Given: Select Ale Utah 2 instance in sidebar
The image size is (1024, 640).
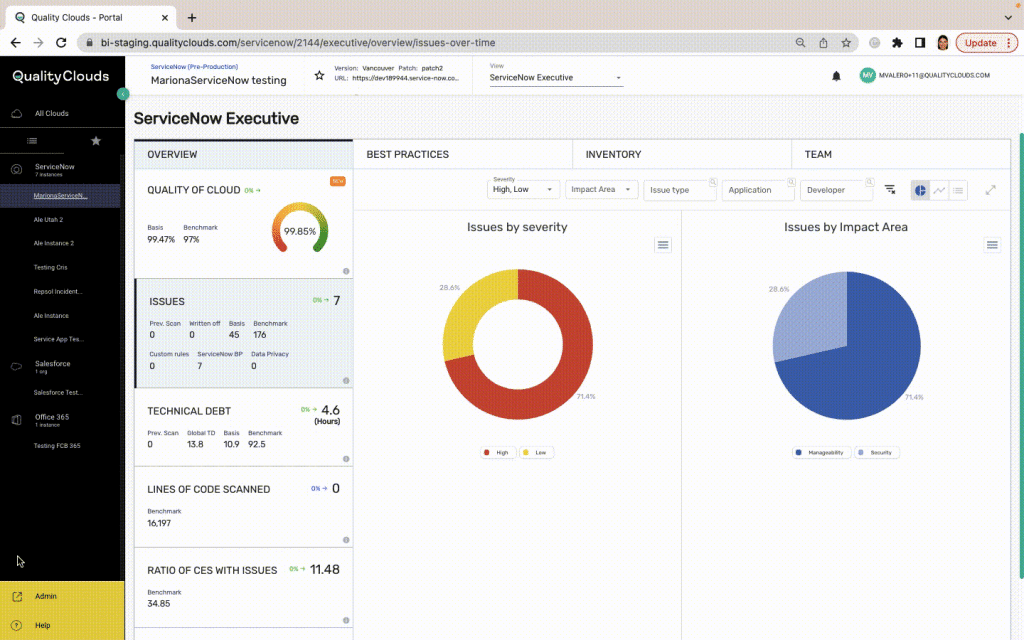Looking at the screenshot, I should tap(48, 219).
